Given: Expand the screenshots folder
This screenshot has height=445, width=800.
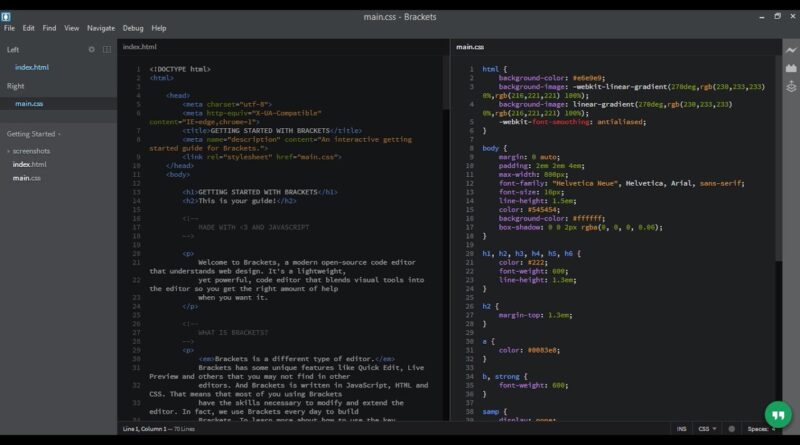Looking at the screenshot, I should (x=29, y=151).
